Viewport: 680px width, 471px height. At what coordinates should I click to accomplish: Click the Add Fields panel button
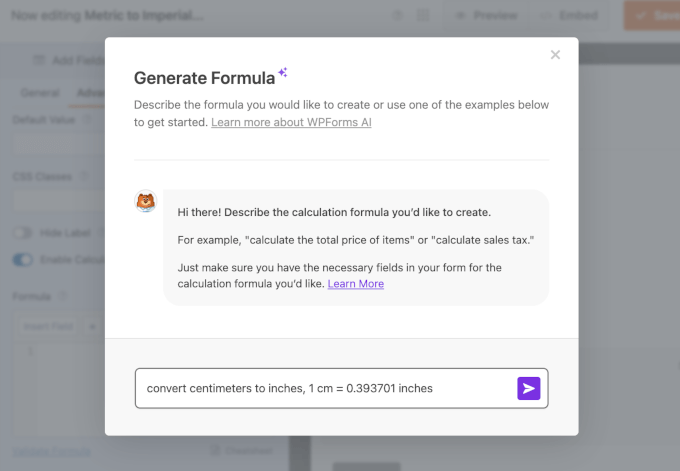click(x=65, y=60)
